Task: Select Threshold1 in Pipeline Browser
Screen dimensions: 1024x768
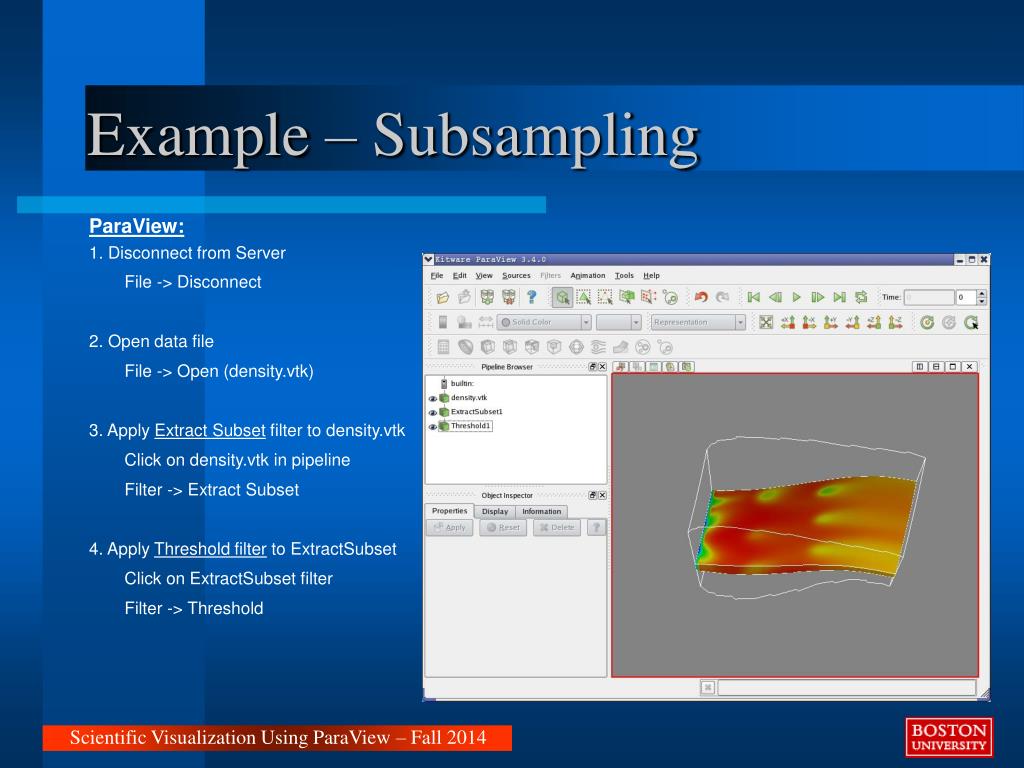Action: (x=470, y=426)
